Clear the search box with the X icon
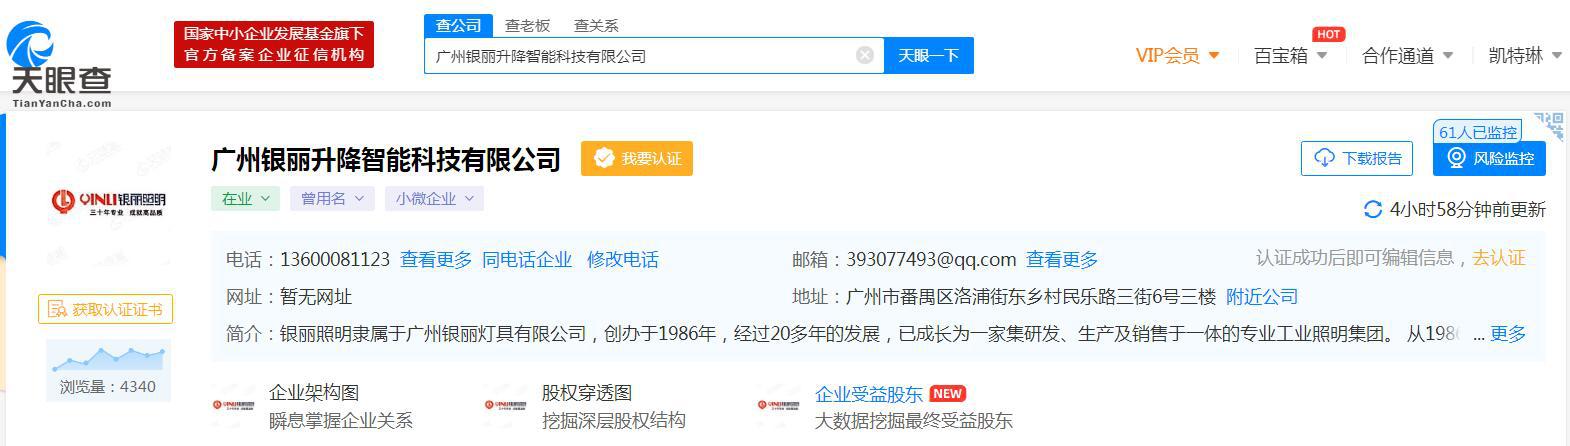Screen dimensions: 1570x446 tap(865, 55)
